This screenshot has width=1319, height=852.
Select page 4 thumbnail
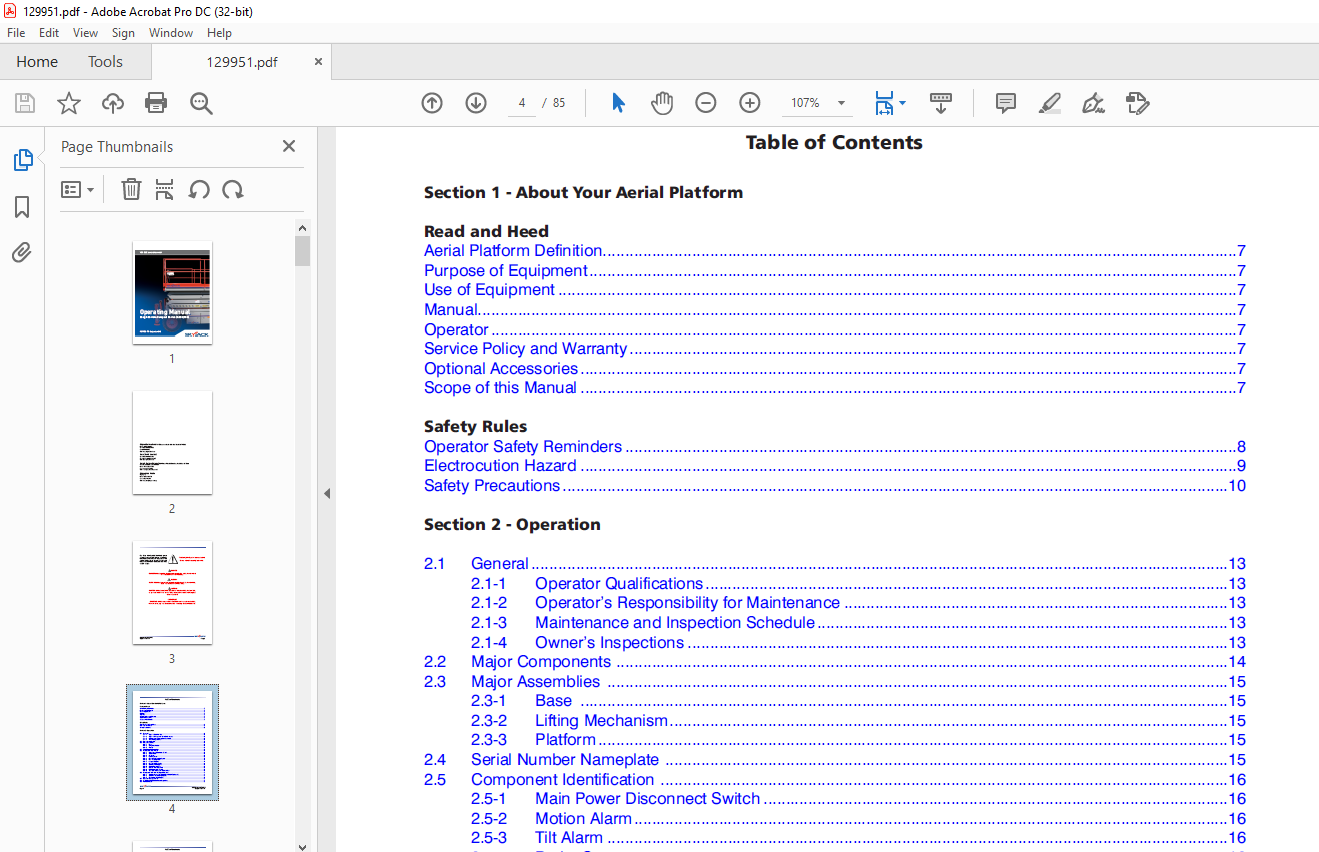pos(172,742)
